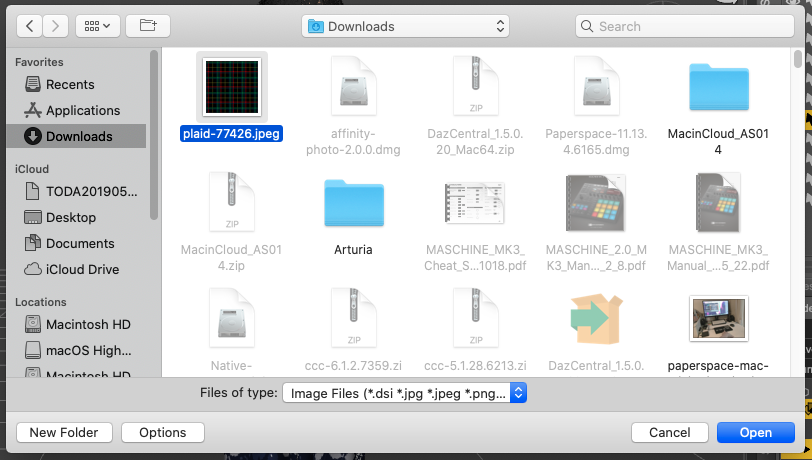Screen dimensions: 812x460
Task: Click the paperspace-mac- file name
Action: click(718, 366)
